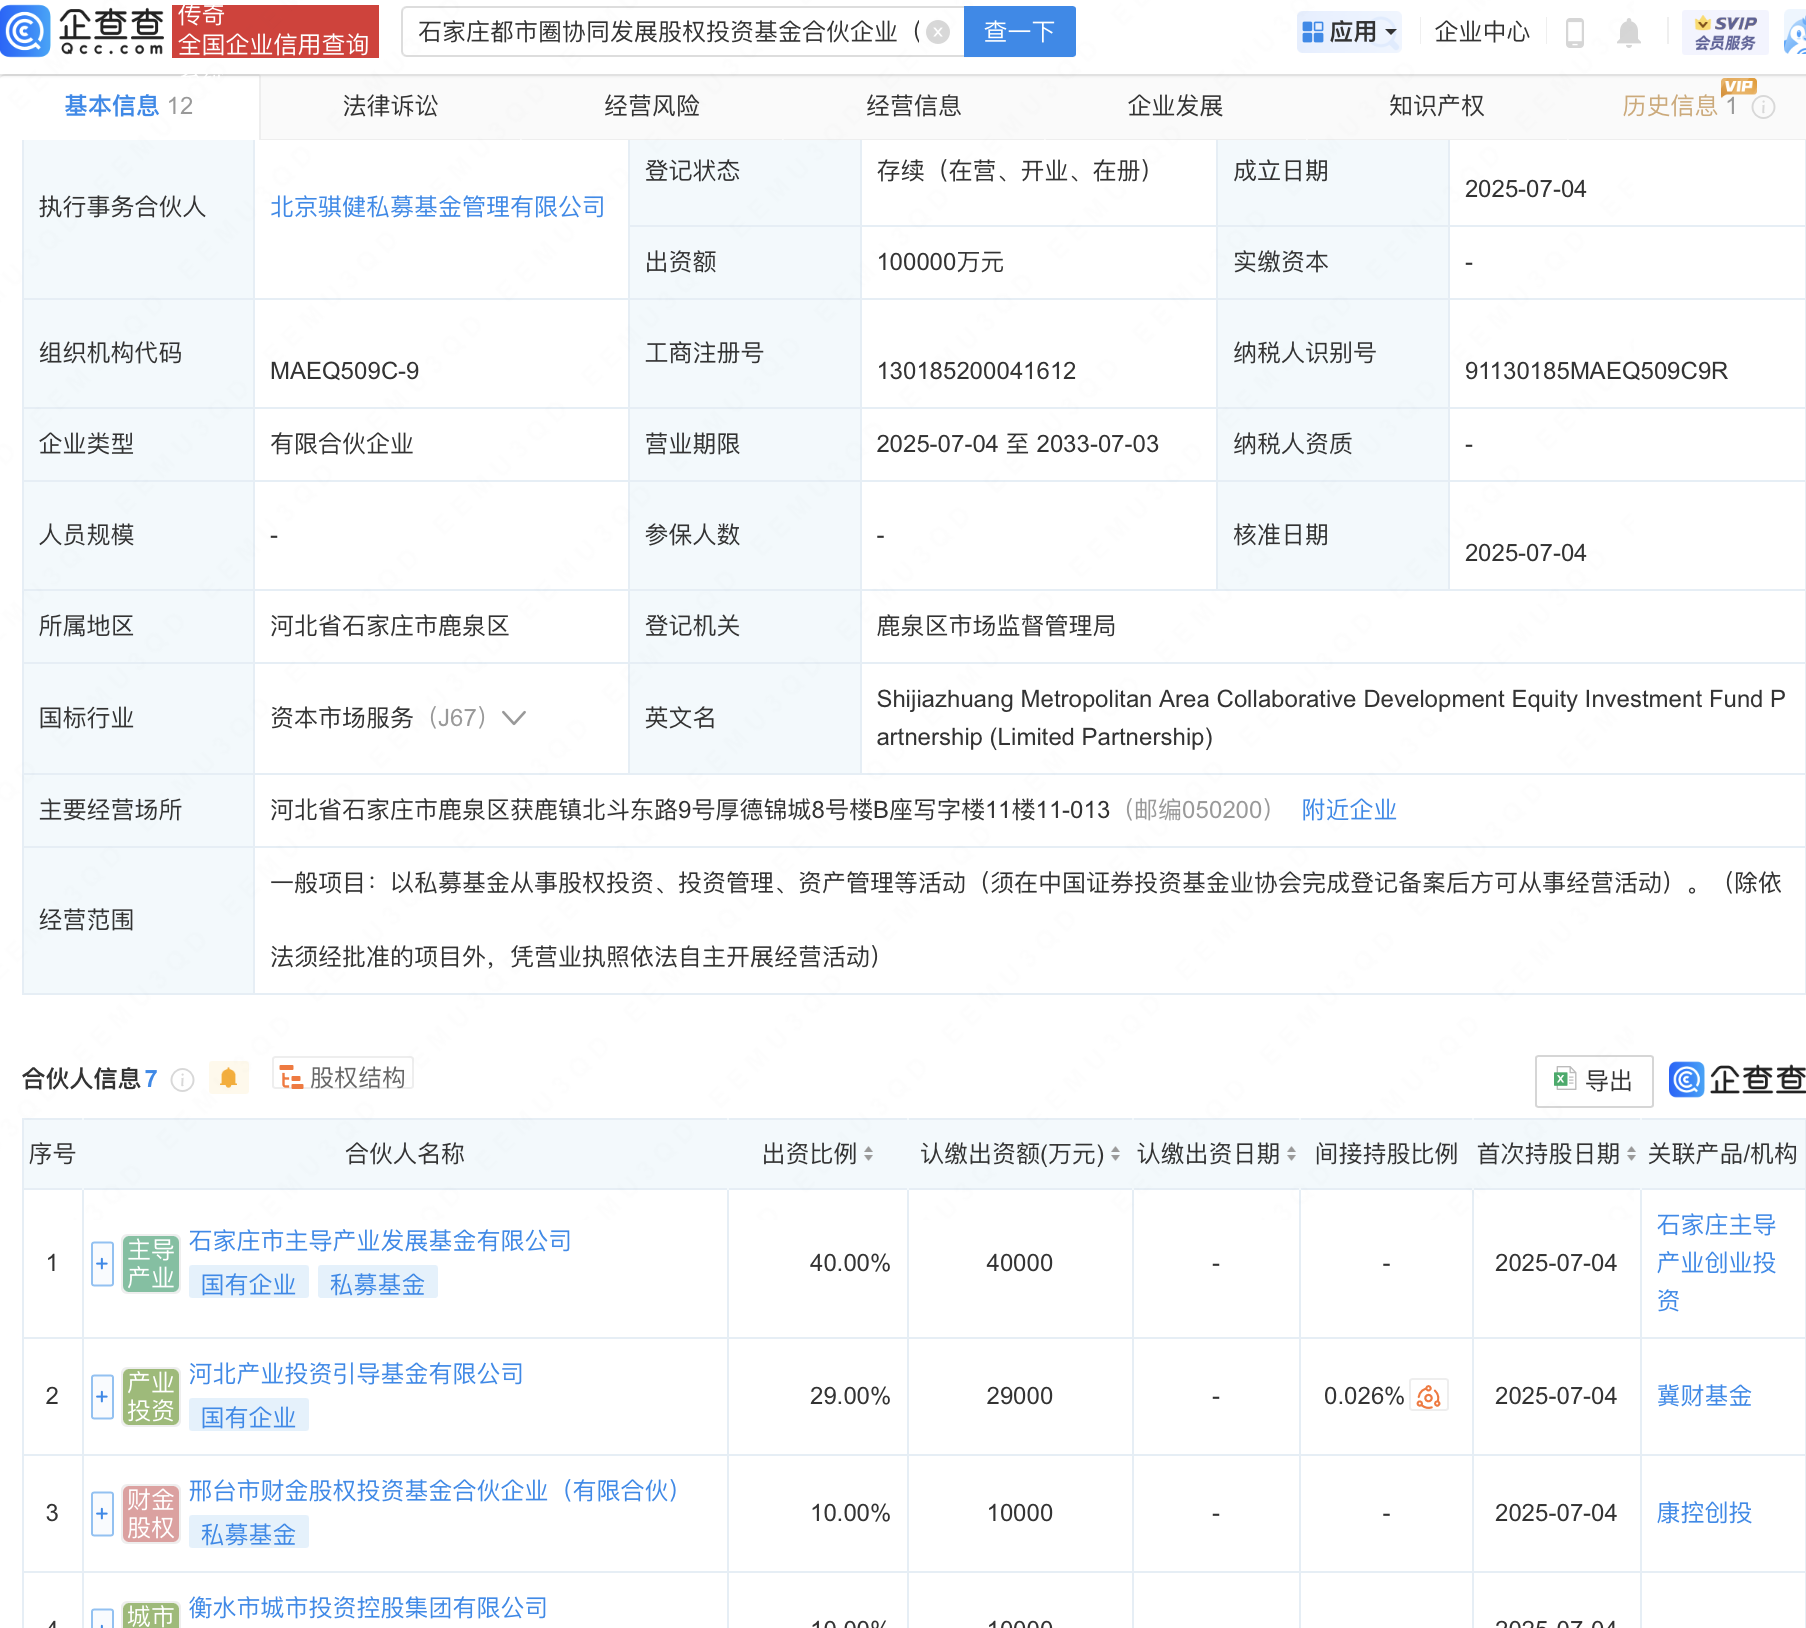This screenshot has width=1806, height=1628.
Task: Click the info icon beside 历史信息
Action: click(x=1764, y=107)
